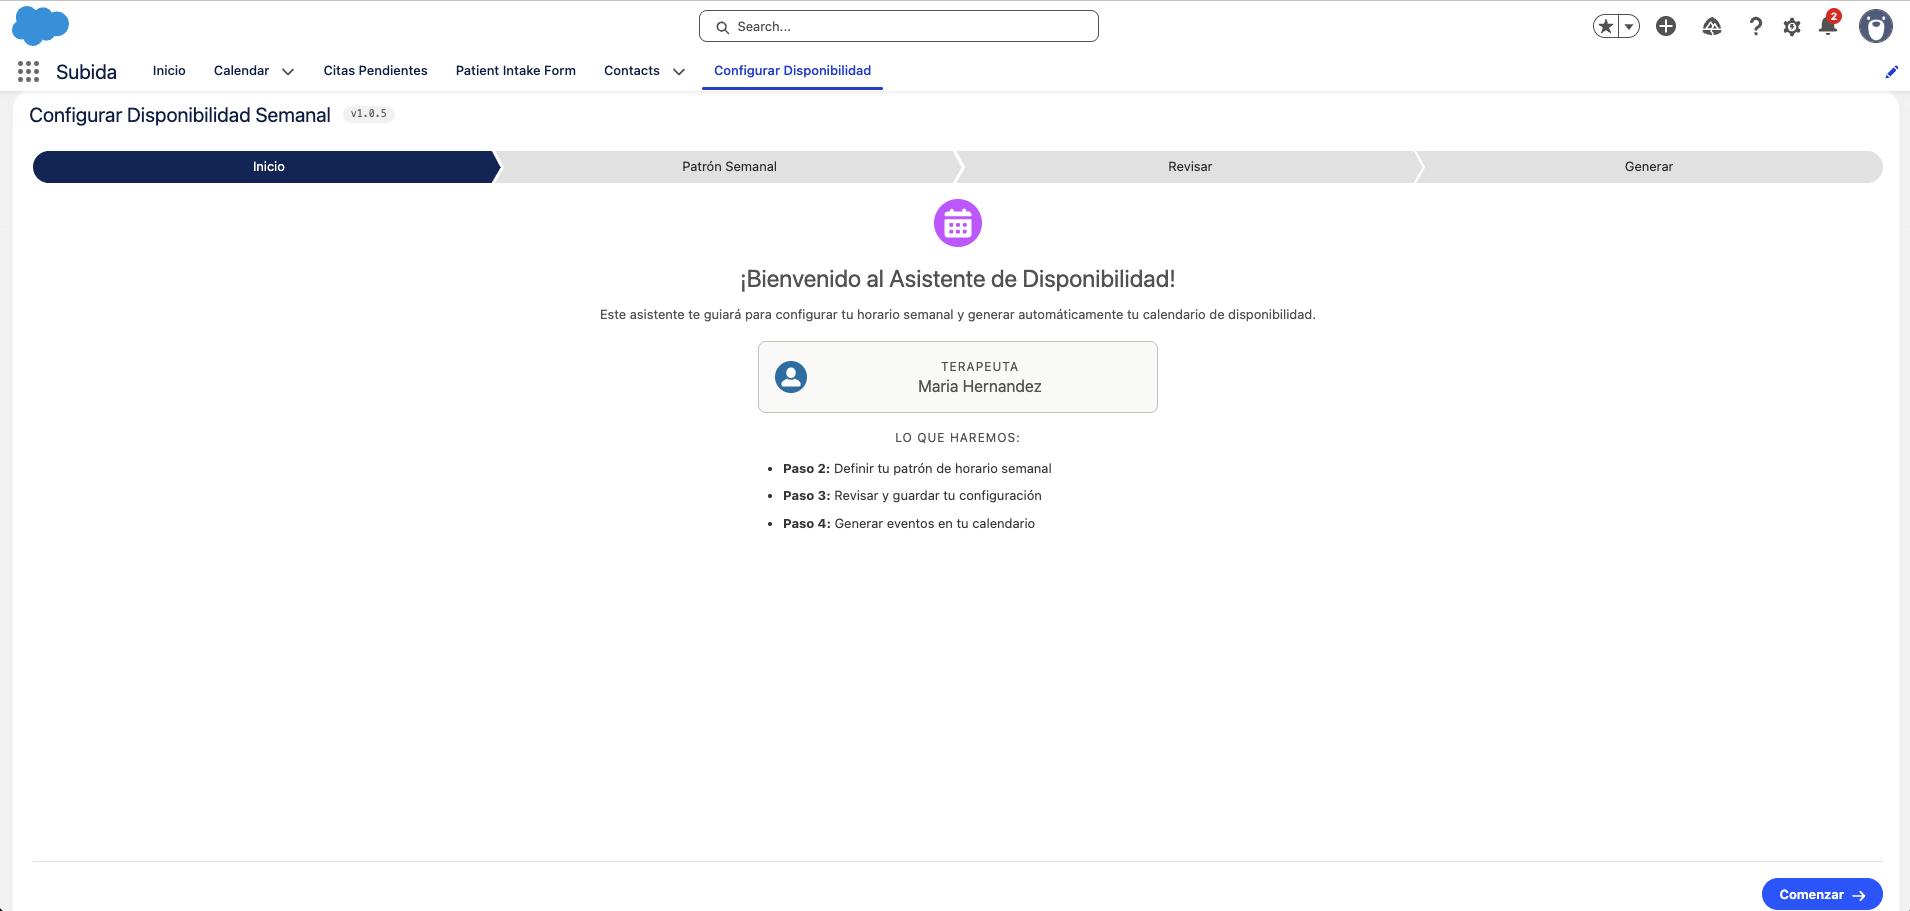Viewport: 1910px width, 911px height.
Task: Open the App Launcher grid
Action: 28,71
